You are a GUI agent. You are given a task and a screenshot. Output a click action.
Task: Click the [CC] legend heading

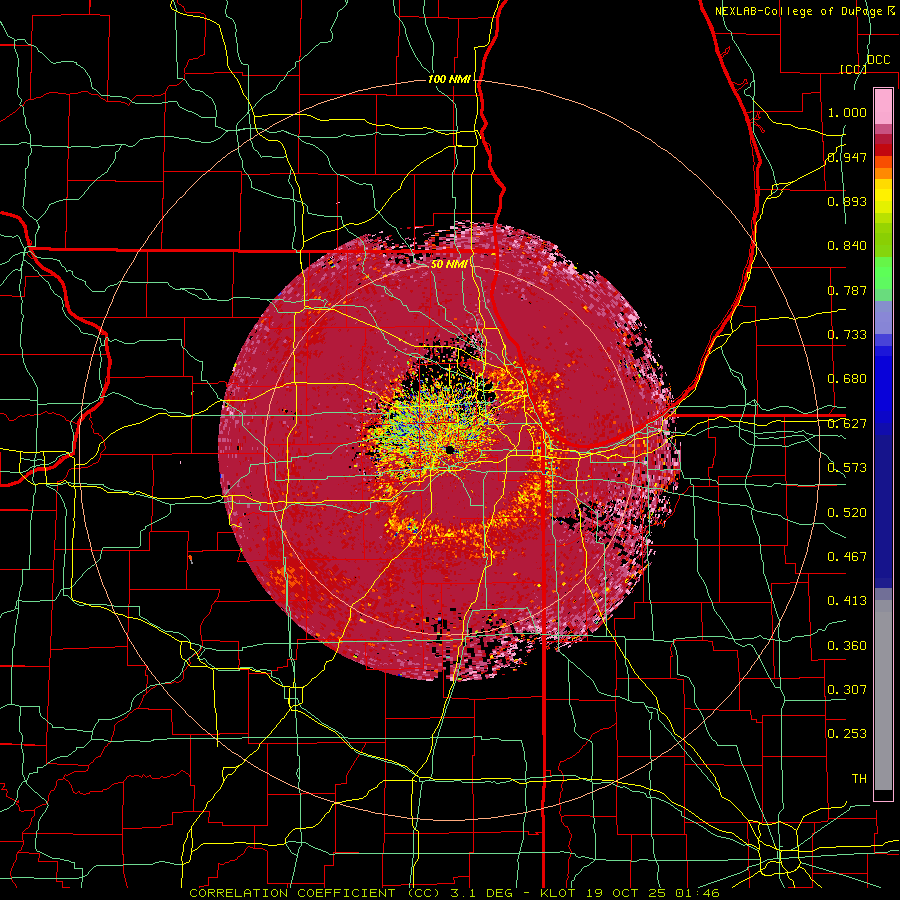tap(853, 69)
